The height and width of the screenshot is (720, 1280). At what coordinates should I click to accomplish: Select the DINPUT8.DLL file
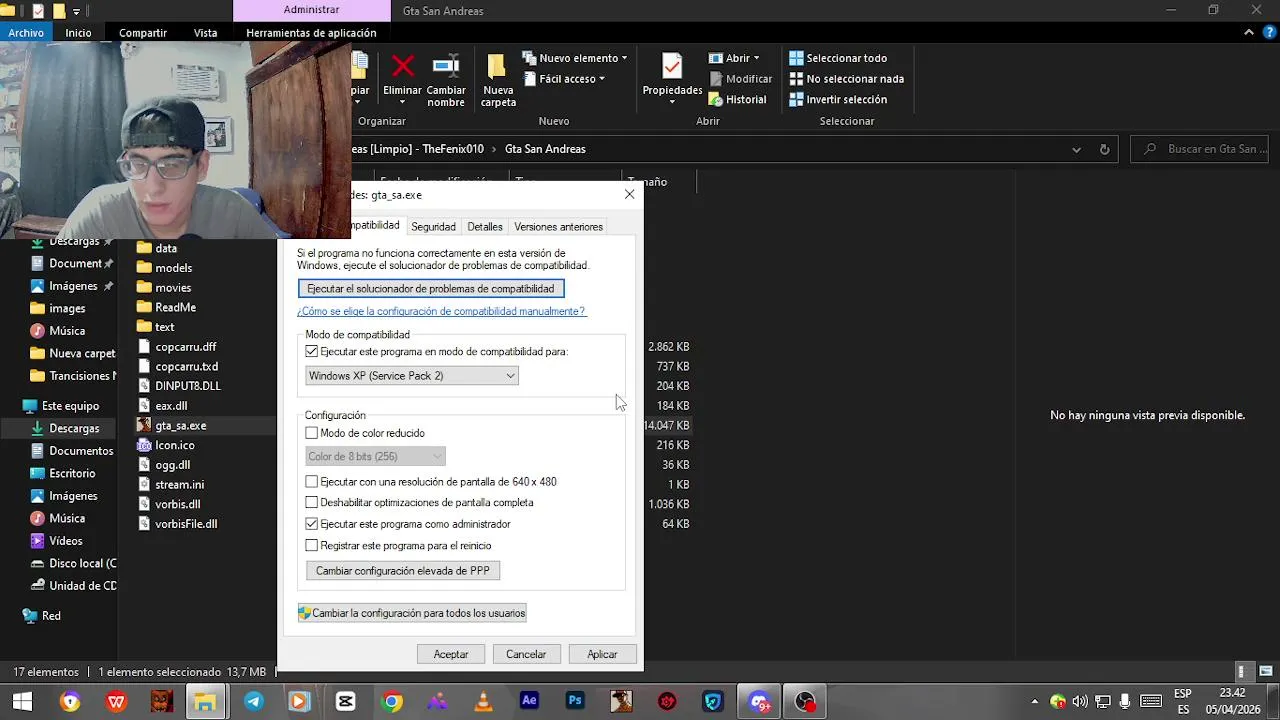[188, 386]
